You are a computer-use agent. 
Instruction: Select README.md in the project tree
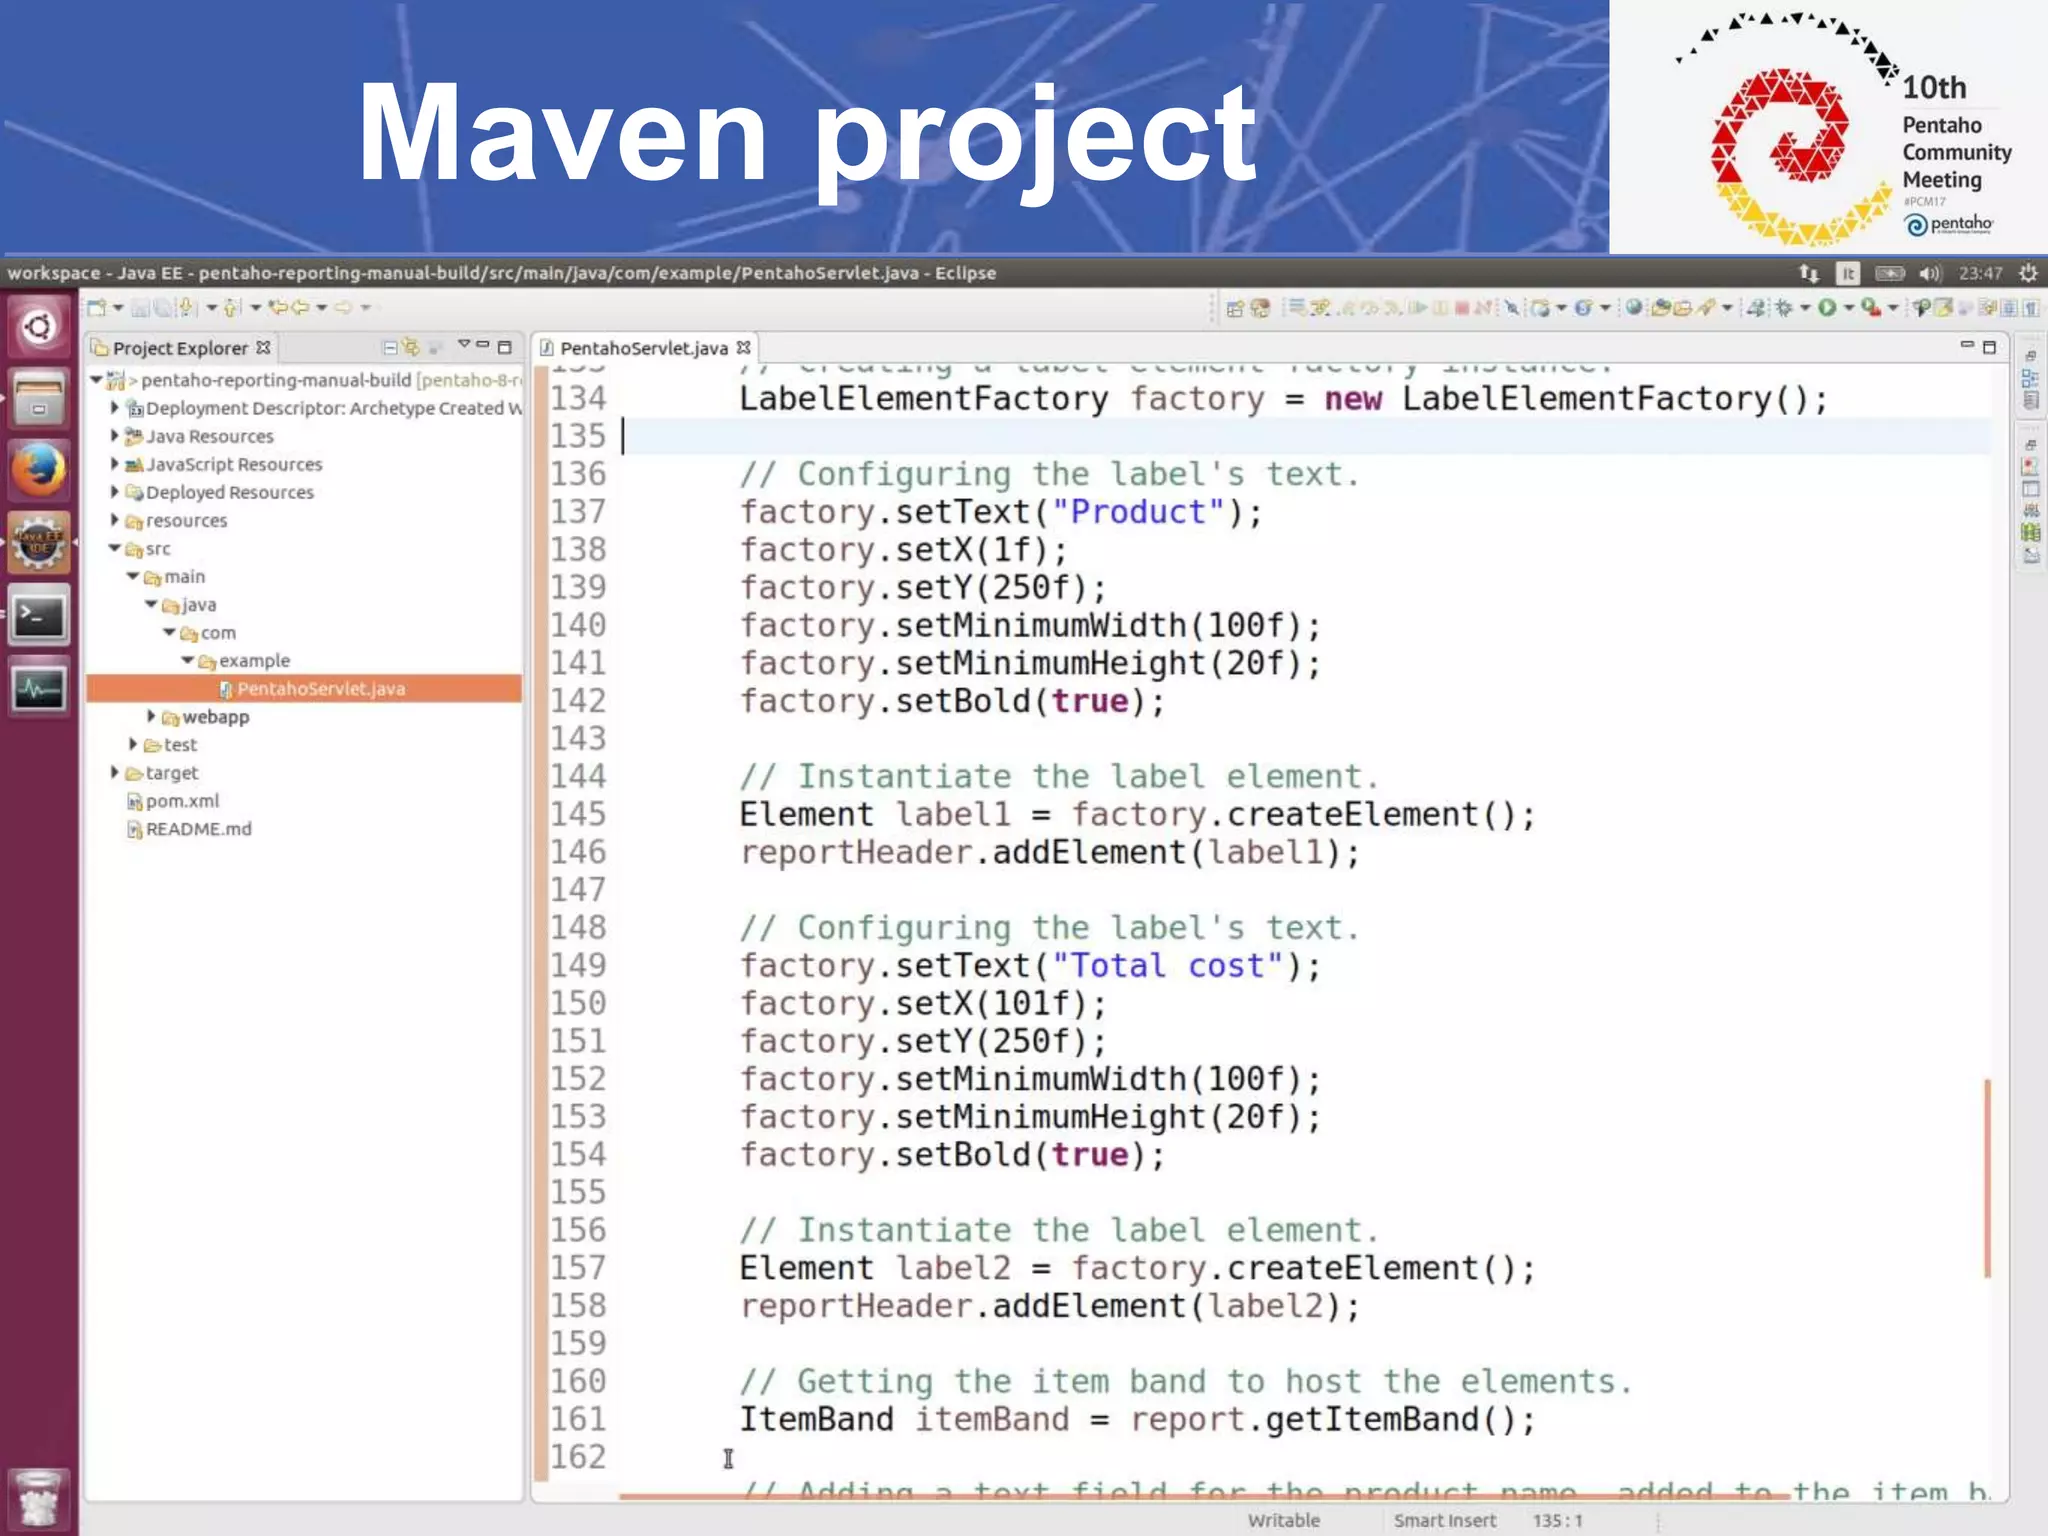click(x=198, y=829)
